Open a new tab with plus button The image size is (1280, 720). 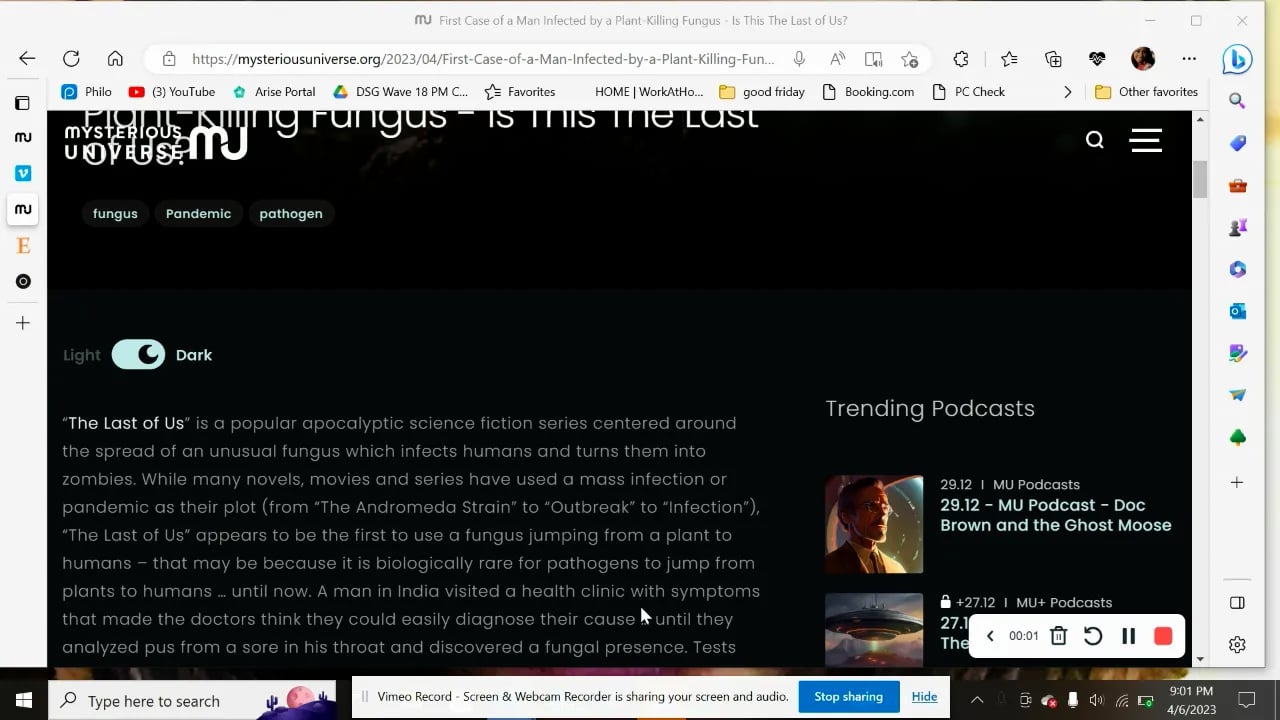(23, 323)
